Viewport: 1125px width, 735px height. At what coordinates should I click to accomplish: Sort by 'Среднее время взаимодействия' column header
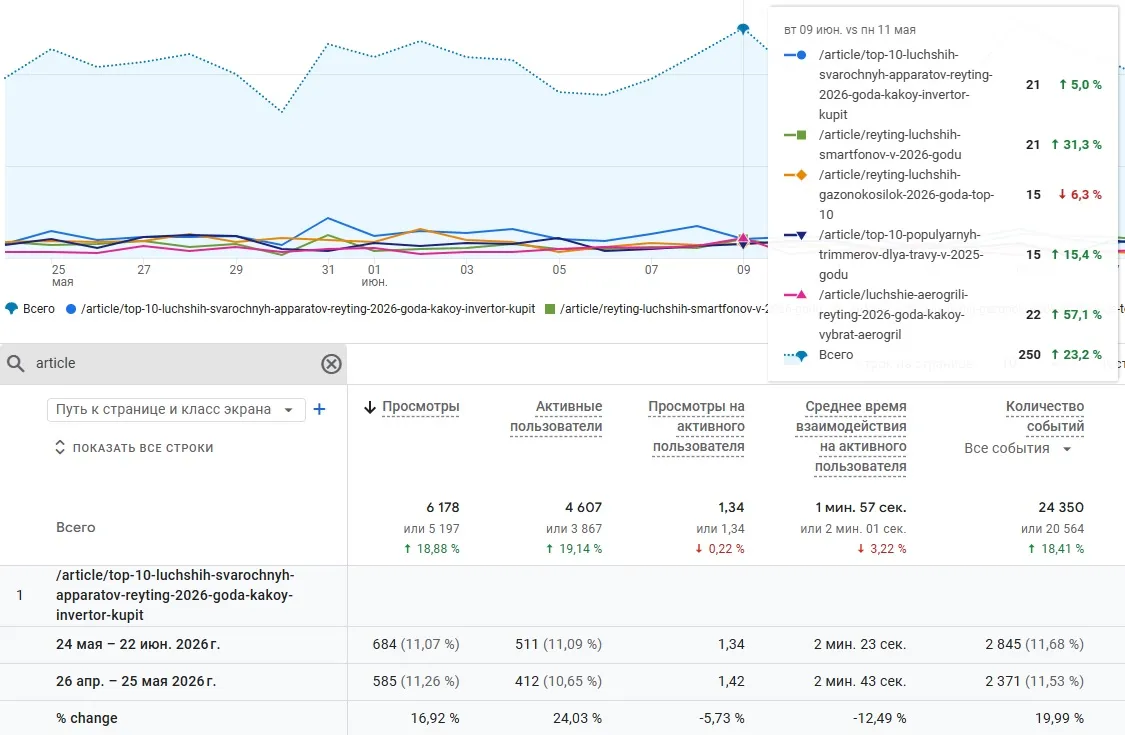pos(851,436)
